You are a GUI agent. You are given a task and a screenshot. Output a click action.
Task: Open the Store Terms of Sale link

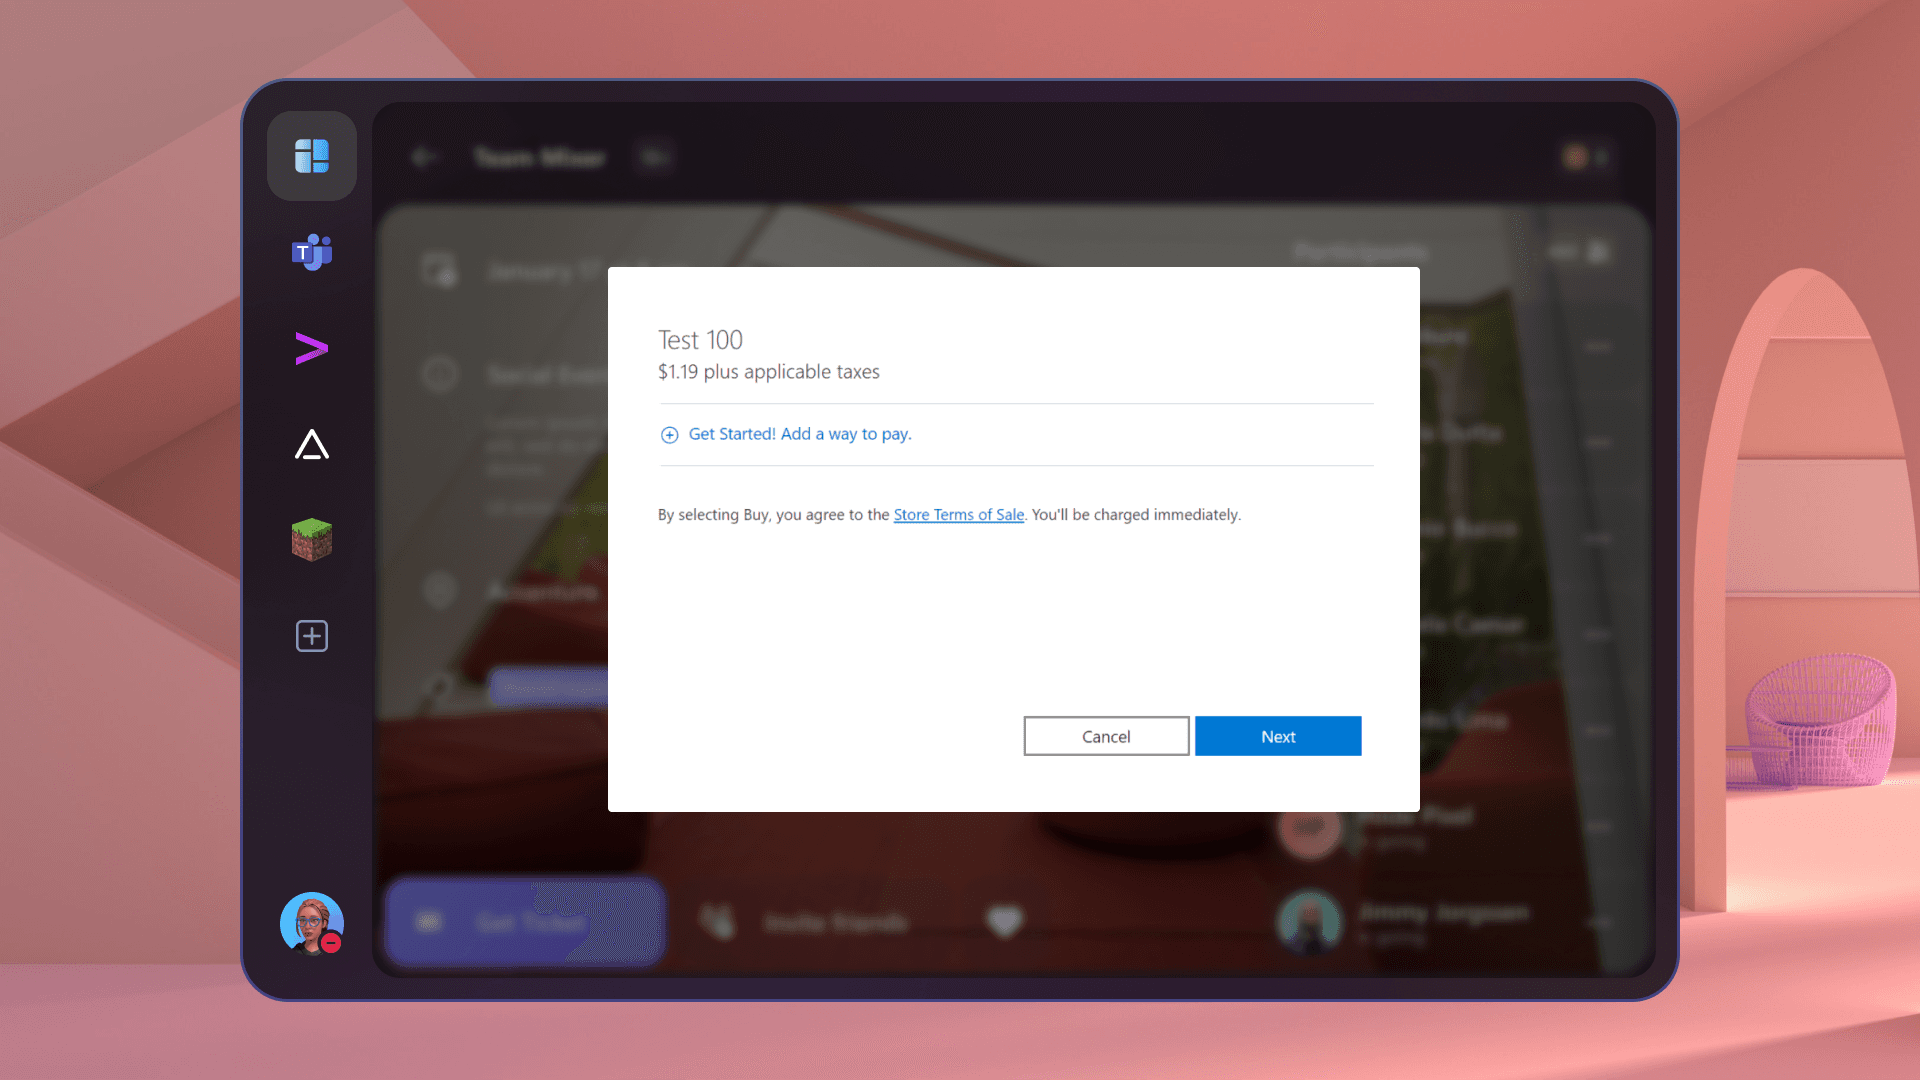(x=958, y=514)
